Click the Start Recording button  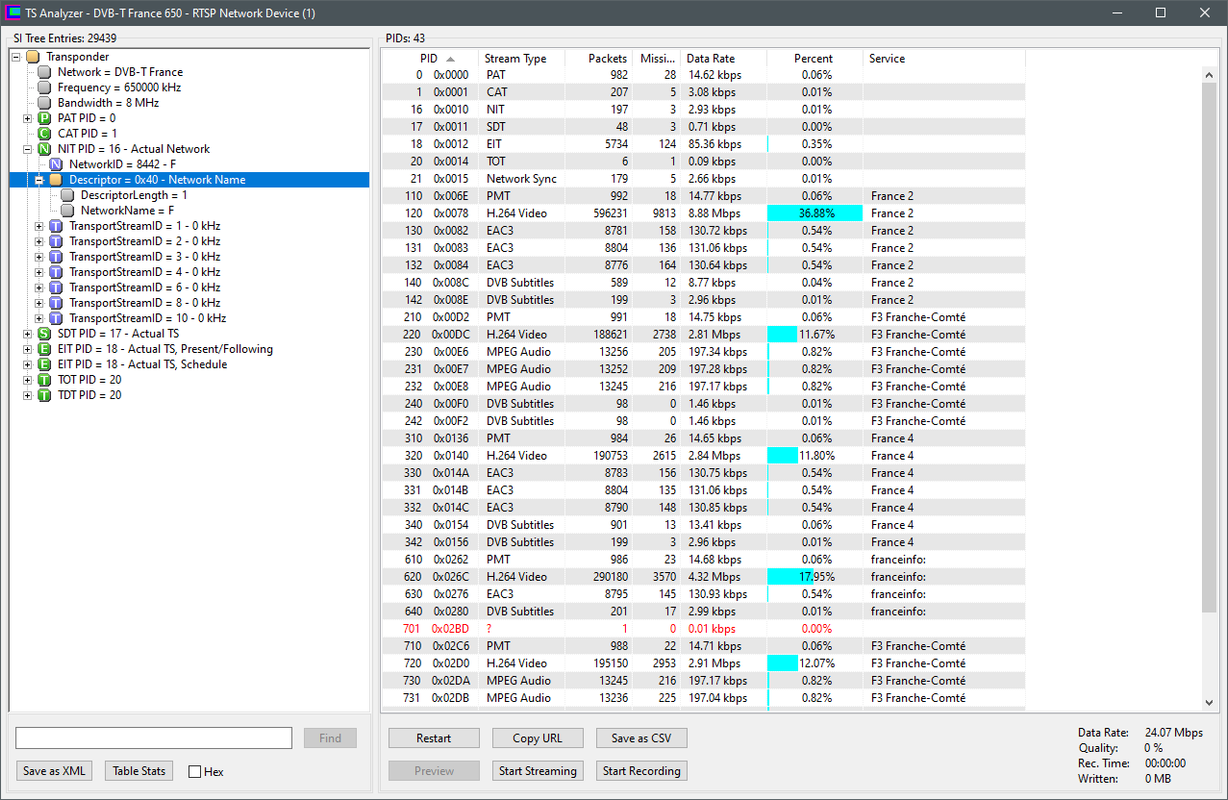[x=642, y=771]
